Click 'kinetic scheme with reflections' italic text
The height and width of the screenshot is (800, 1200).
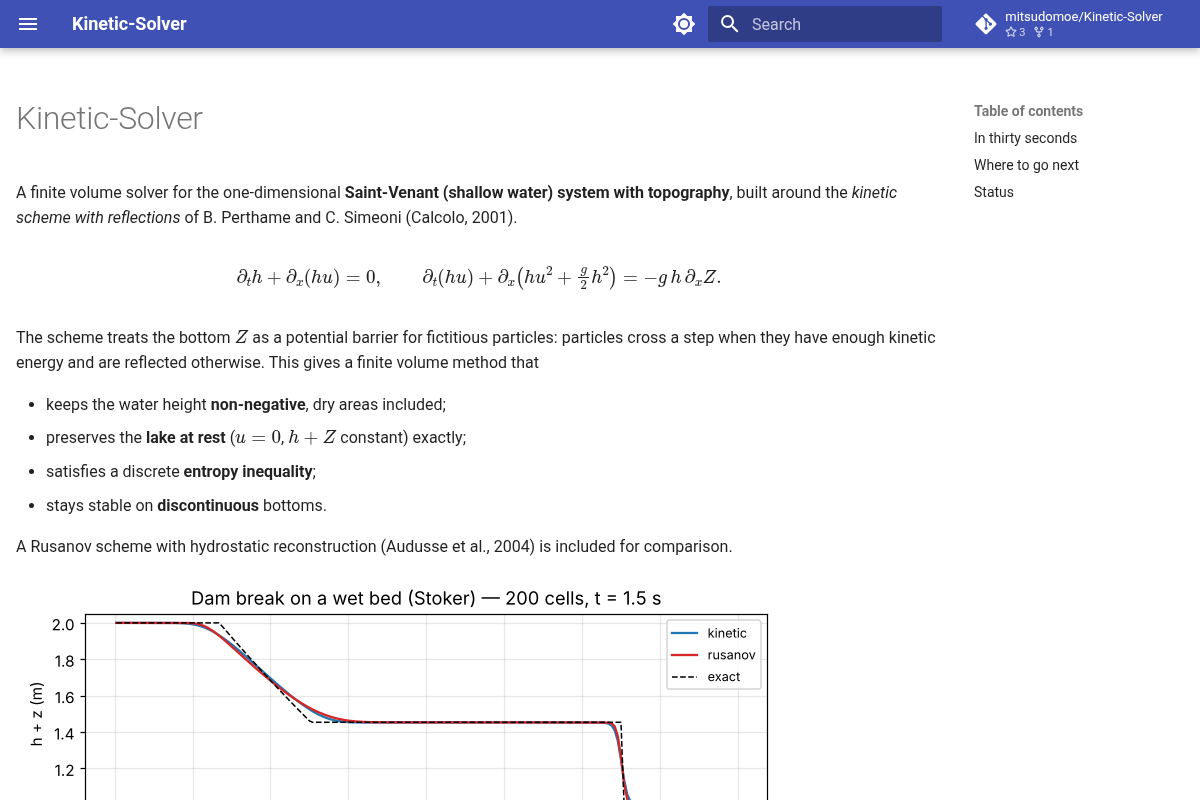(457, 205)
